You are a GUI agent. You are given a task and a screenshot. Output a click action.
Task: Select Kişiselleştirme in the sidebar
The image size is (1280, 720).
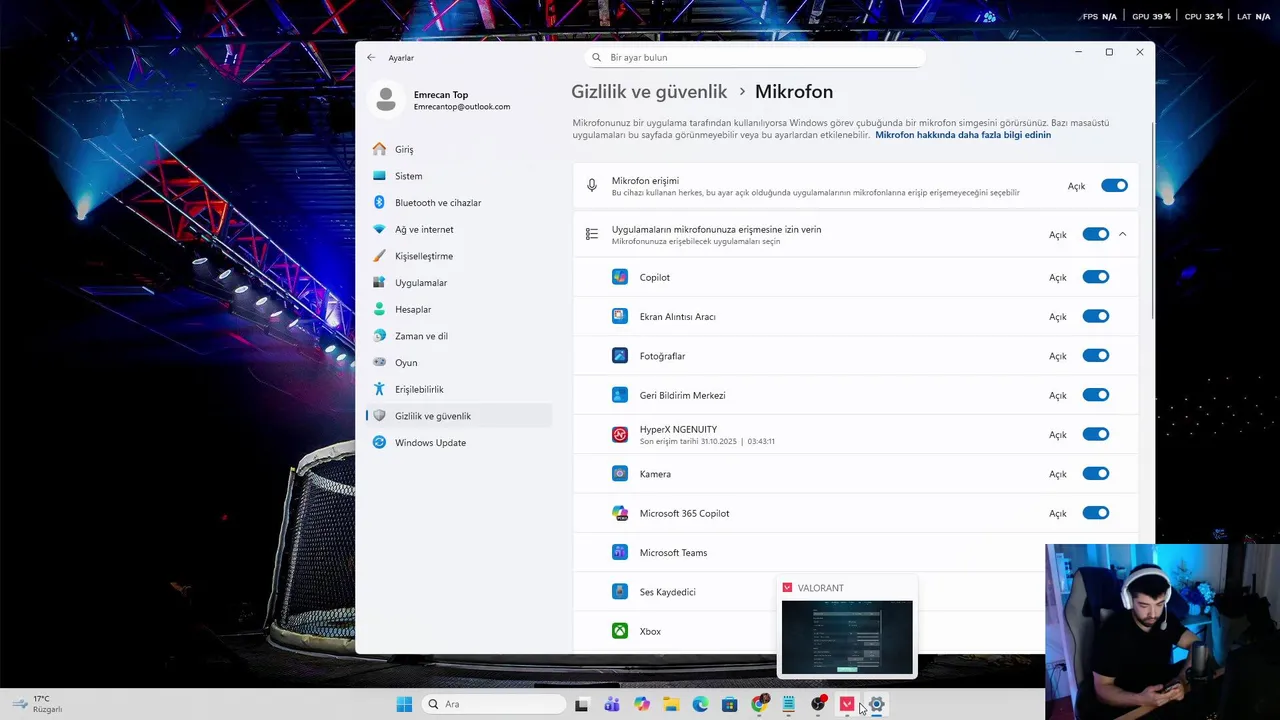[x=459, y=256]
